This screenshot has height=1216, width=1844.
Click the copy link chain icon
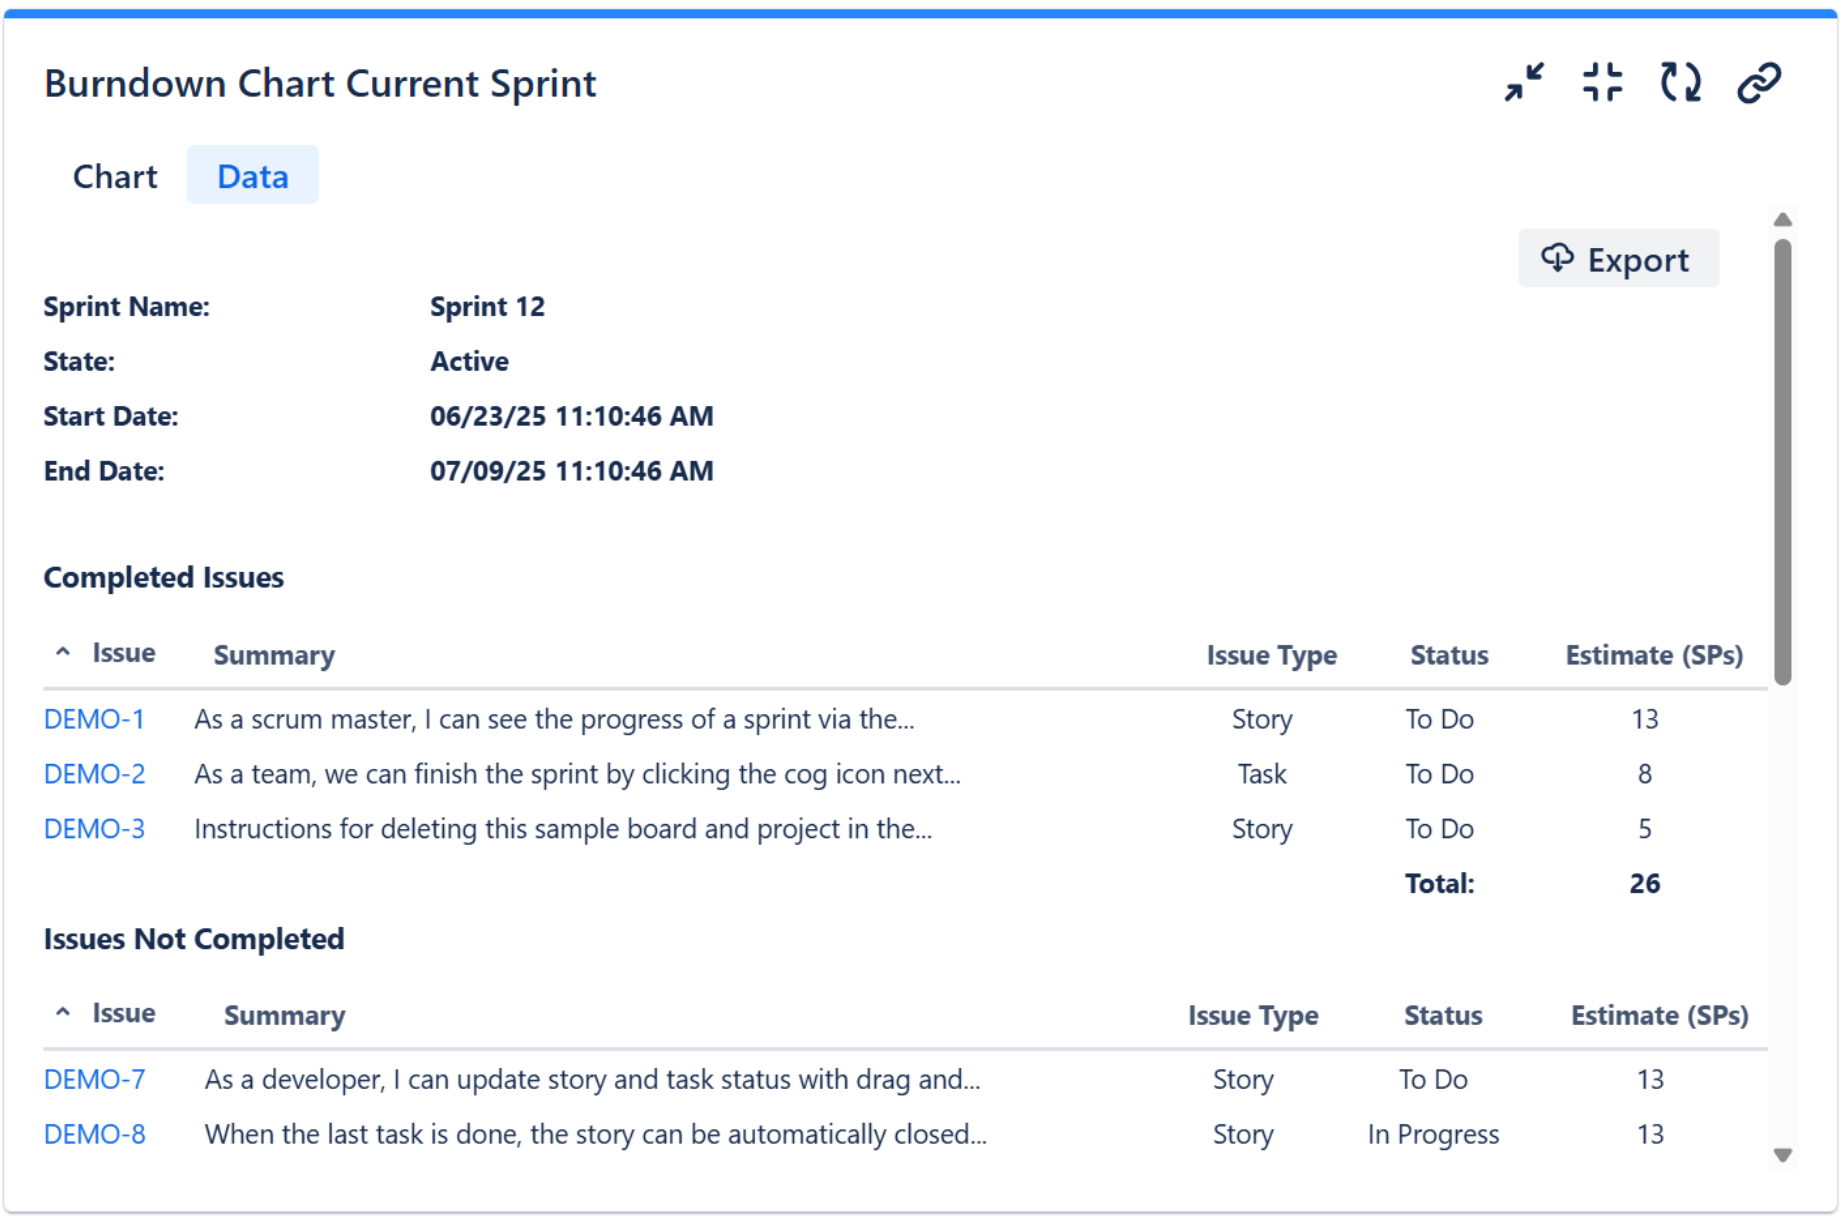tap(1759, 82)
